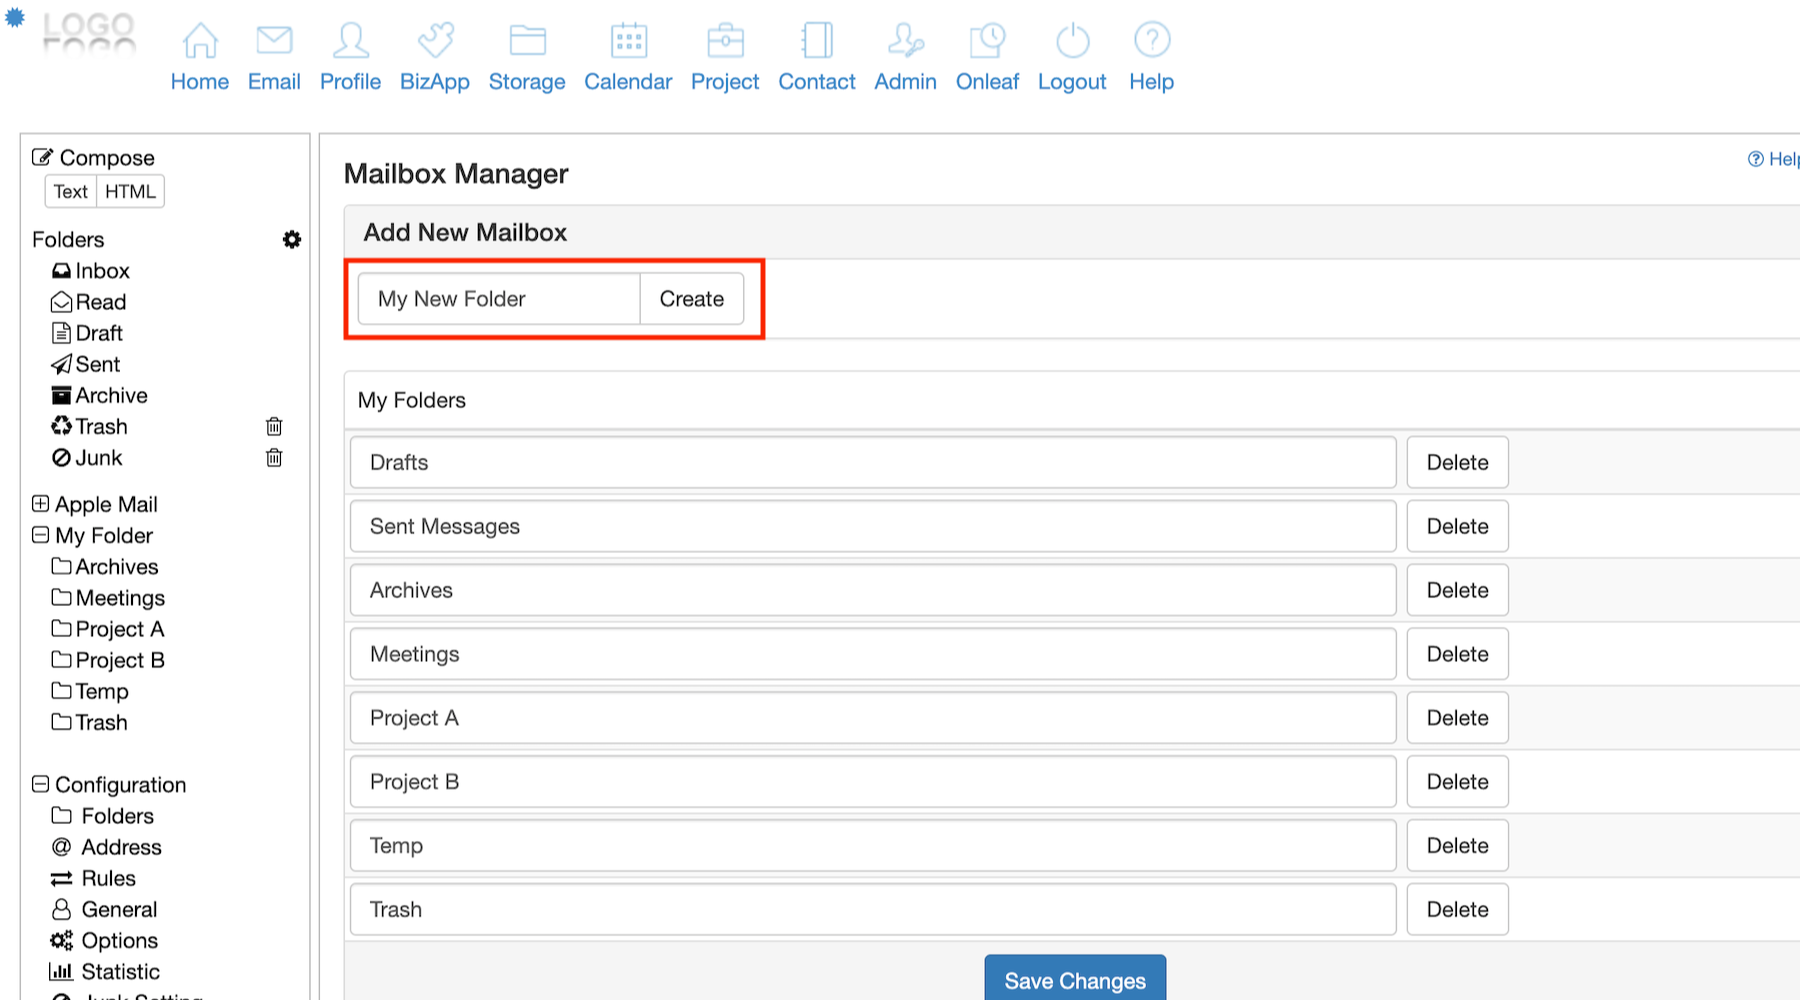Viewport: 1800px width, 1000px height.
Task: Open the Admin icon in top navigation
Action: (905, 41)
